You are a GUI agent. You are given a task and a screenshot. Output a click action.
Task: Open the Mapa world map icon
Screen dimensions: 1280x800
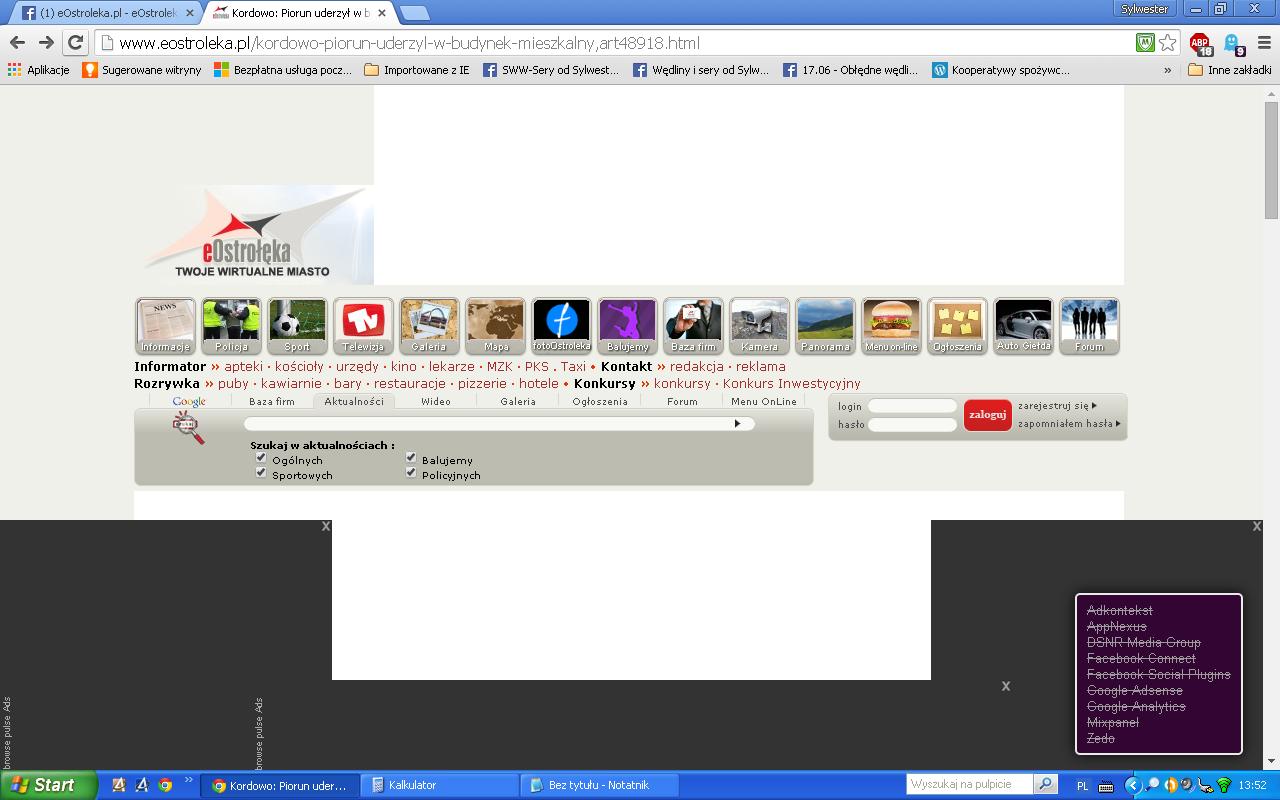(x=495, y=324)
